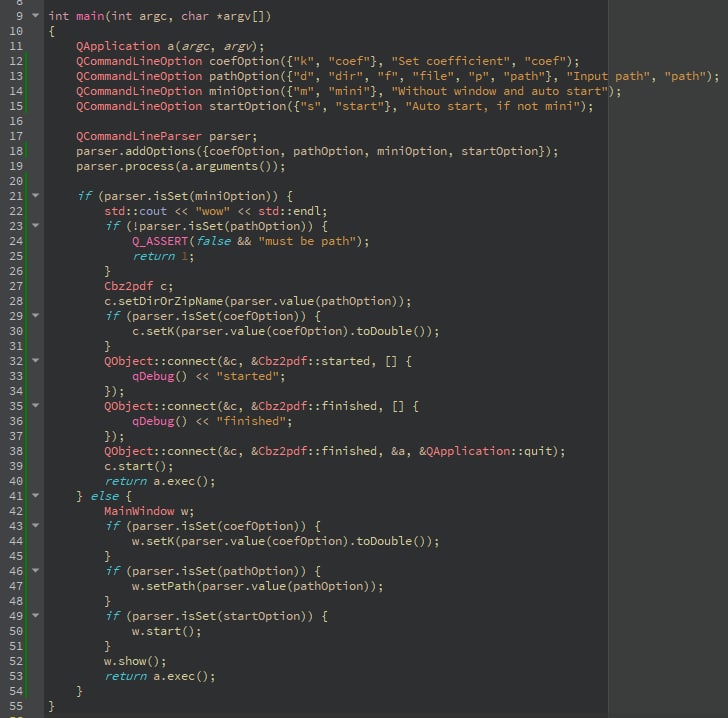The image size is (728, 718).
Task: Click QCommandLineParser type on line 17
Action: pos(139,136)
